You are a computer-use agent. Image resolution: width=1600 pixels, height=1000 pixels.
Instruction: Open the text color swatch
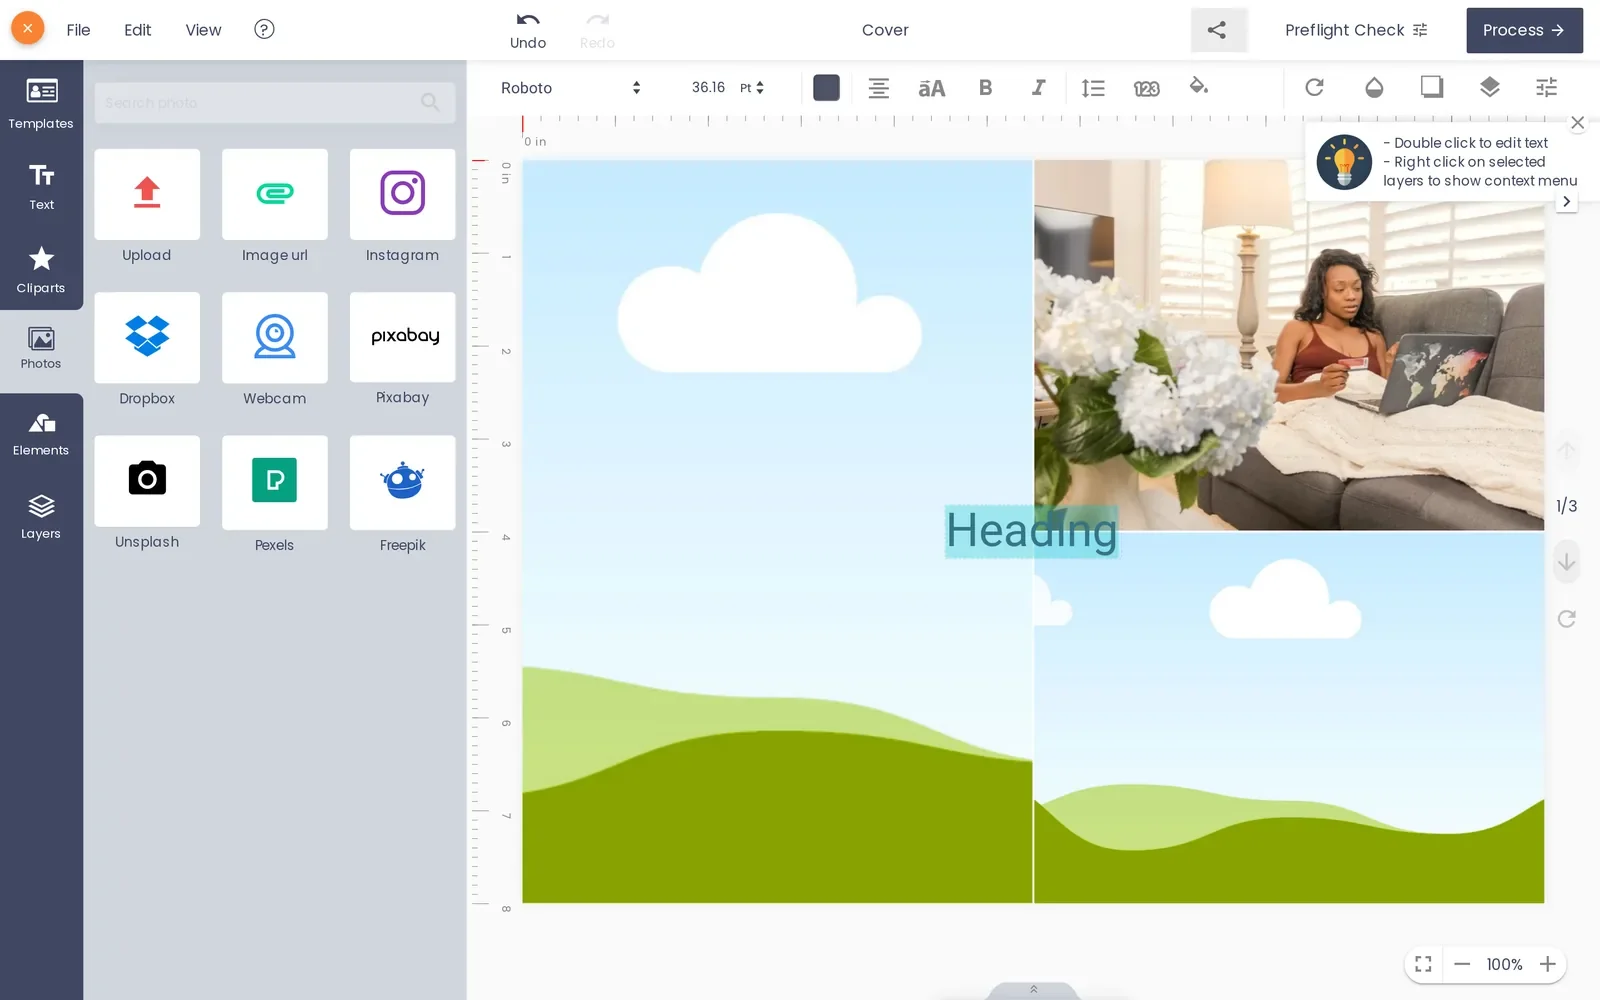tap(826, 88)
